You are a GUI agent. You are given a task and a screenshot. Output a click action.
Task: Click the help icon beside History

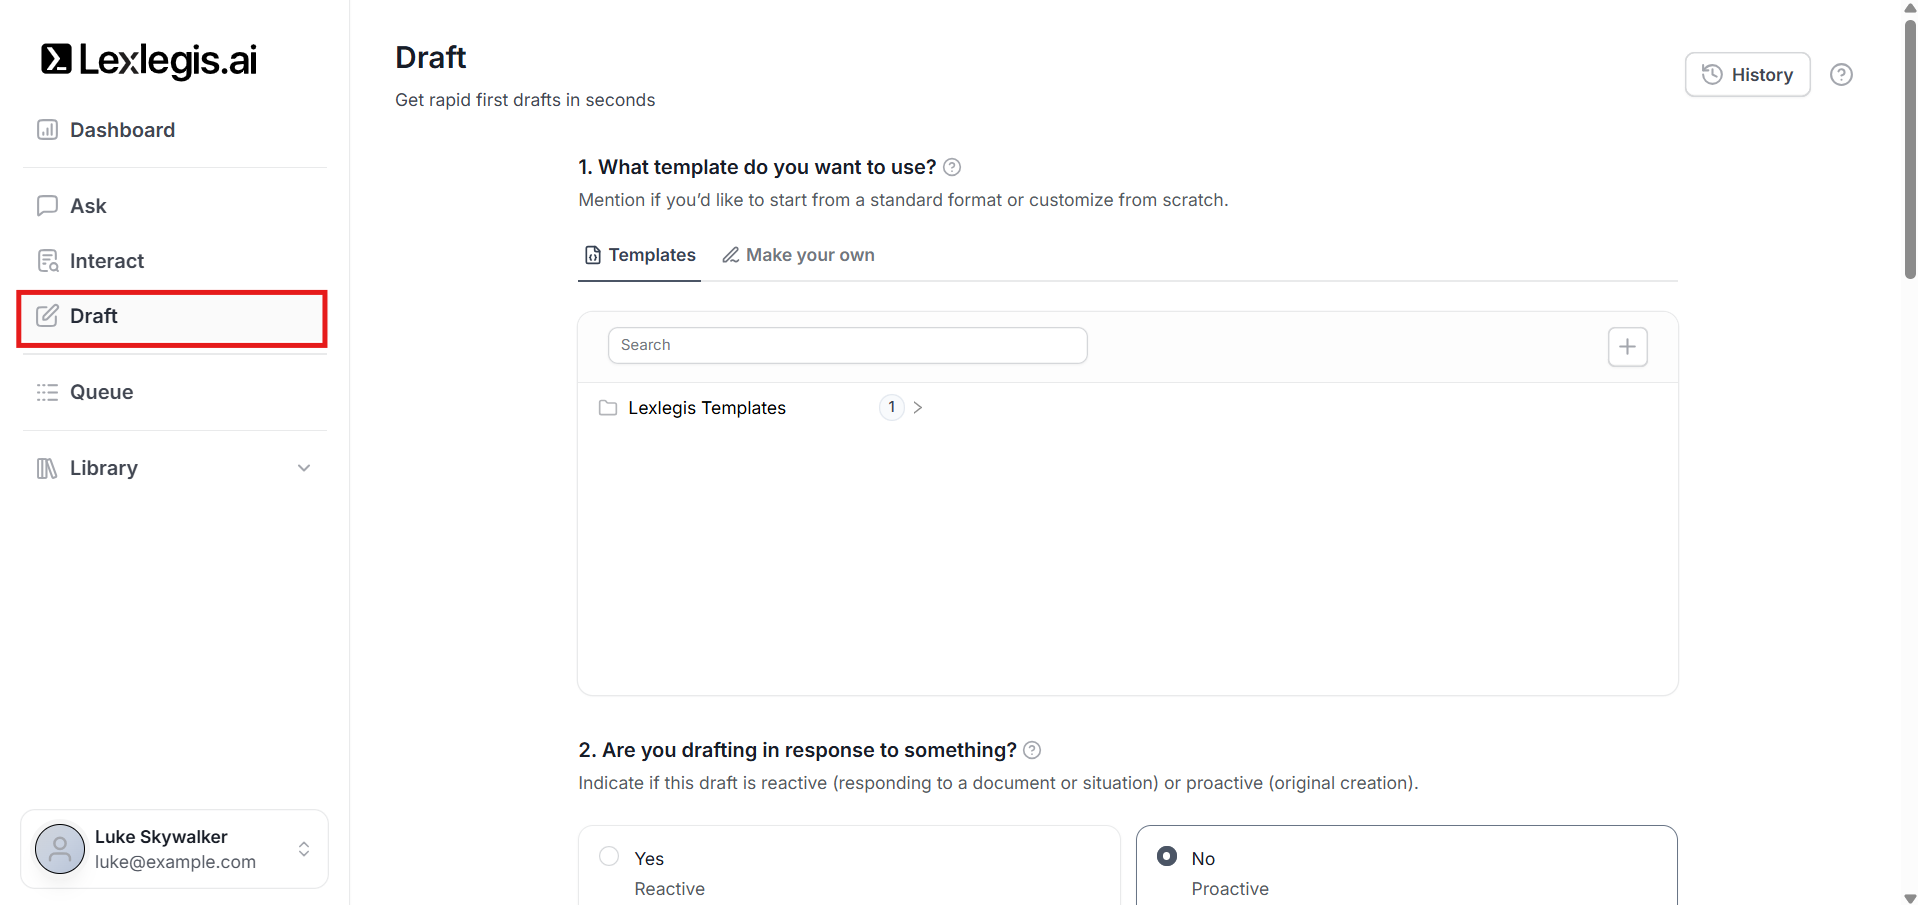point(1841,75)
